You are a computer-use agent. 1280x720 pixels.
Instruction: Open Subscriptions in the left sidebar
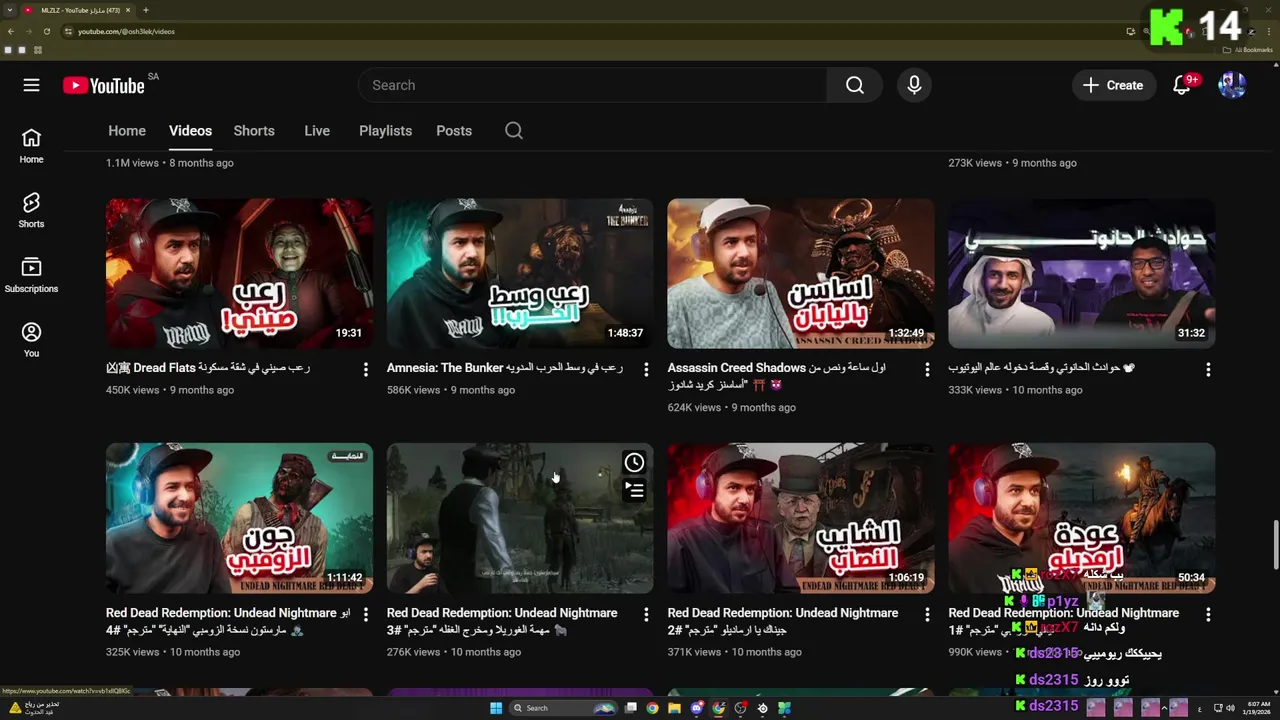31,275
